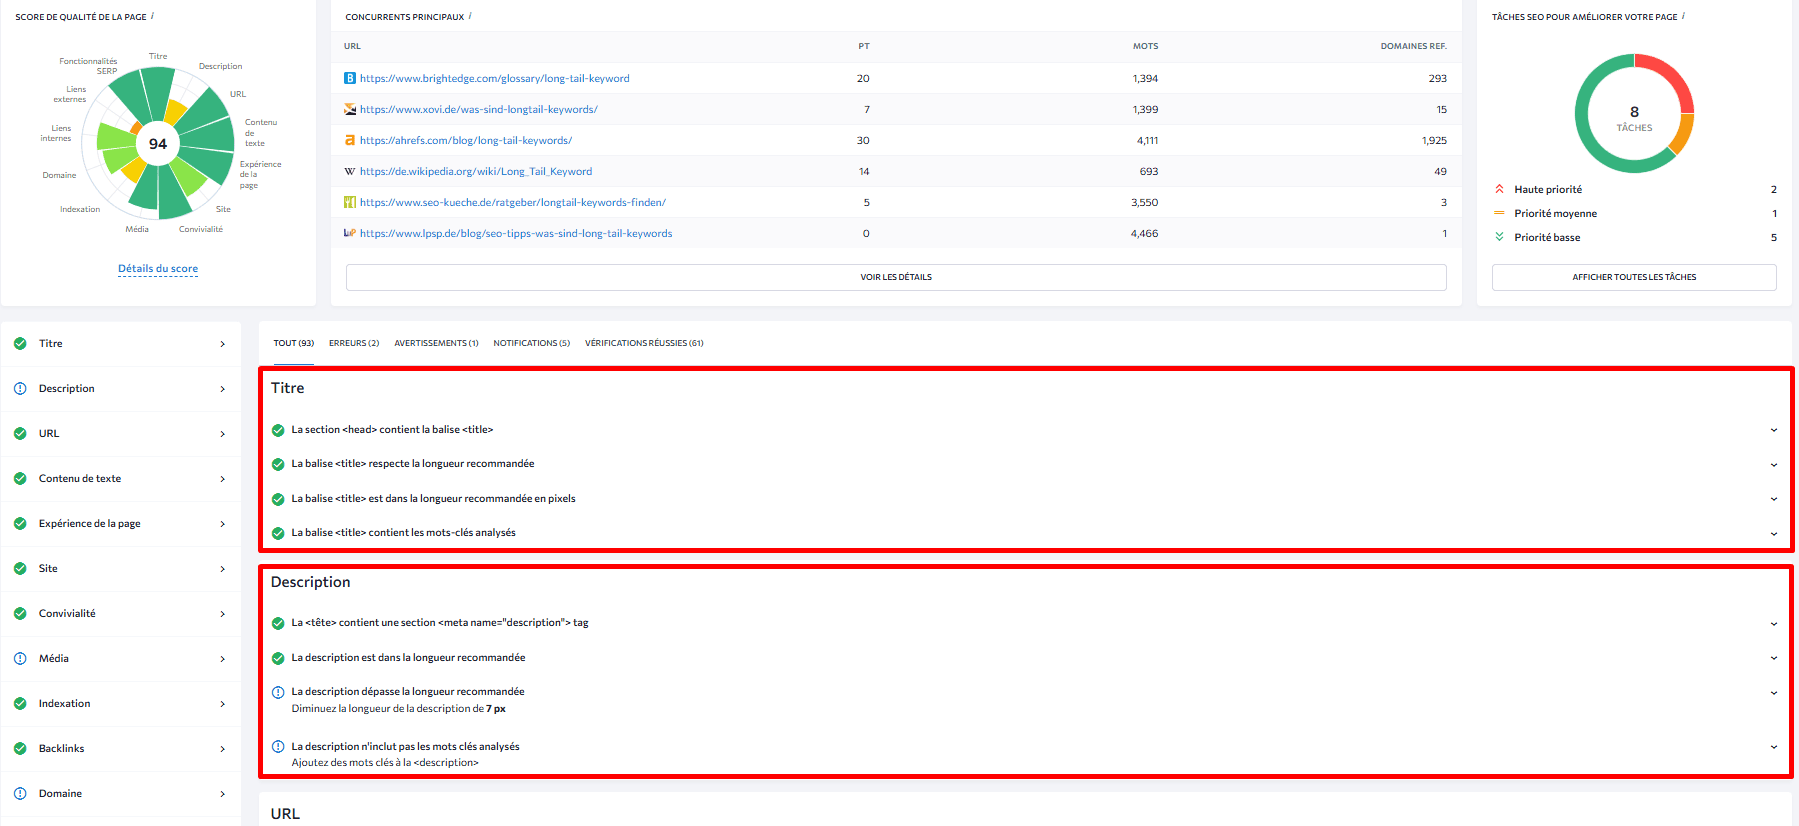Screen dimensions: 1799x826
Task: Click the red segment of tasks donut chart
Action: click(x=1673, y=76)
